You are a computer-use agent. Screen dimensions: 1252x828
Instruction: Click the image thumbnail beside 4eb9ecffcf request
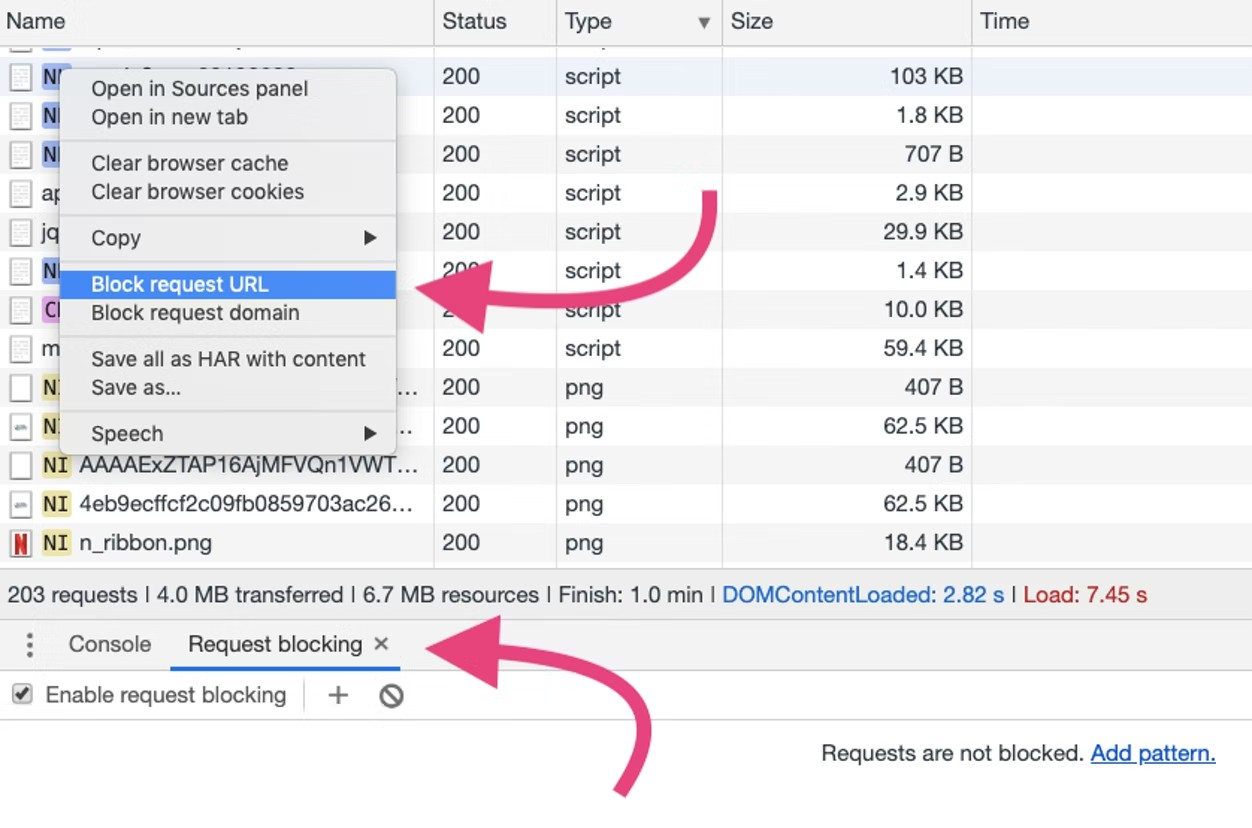[20, 504]
